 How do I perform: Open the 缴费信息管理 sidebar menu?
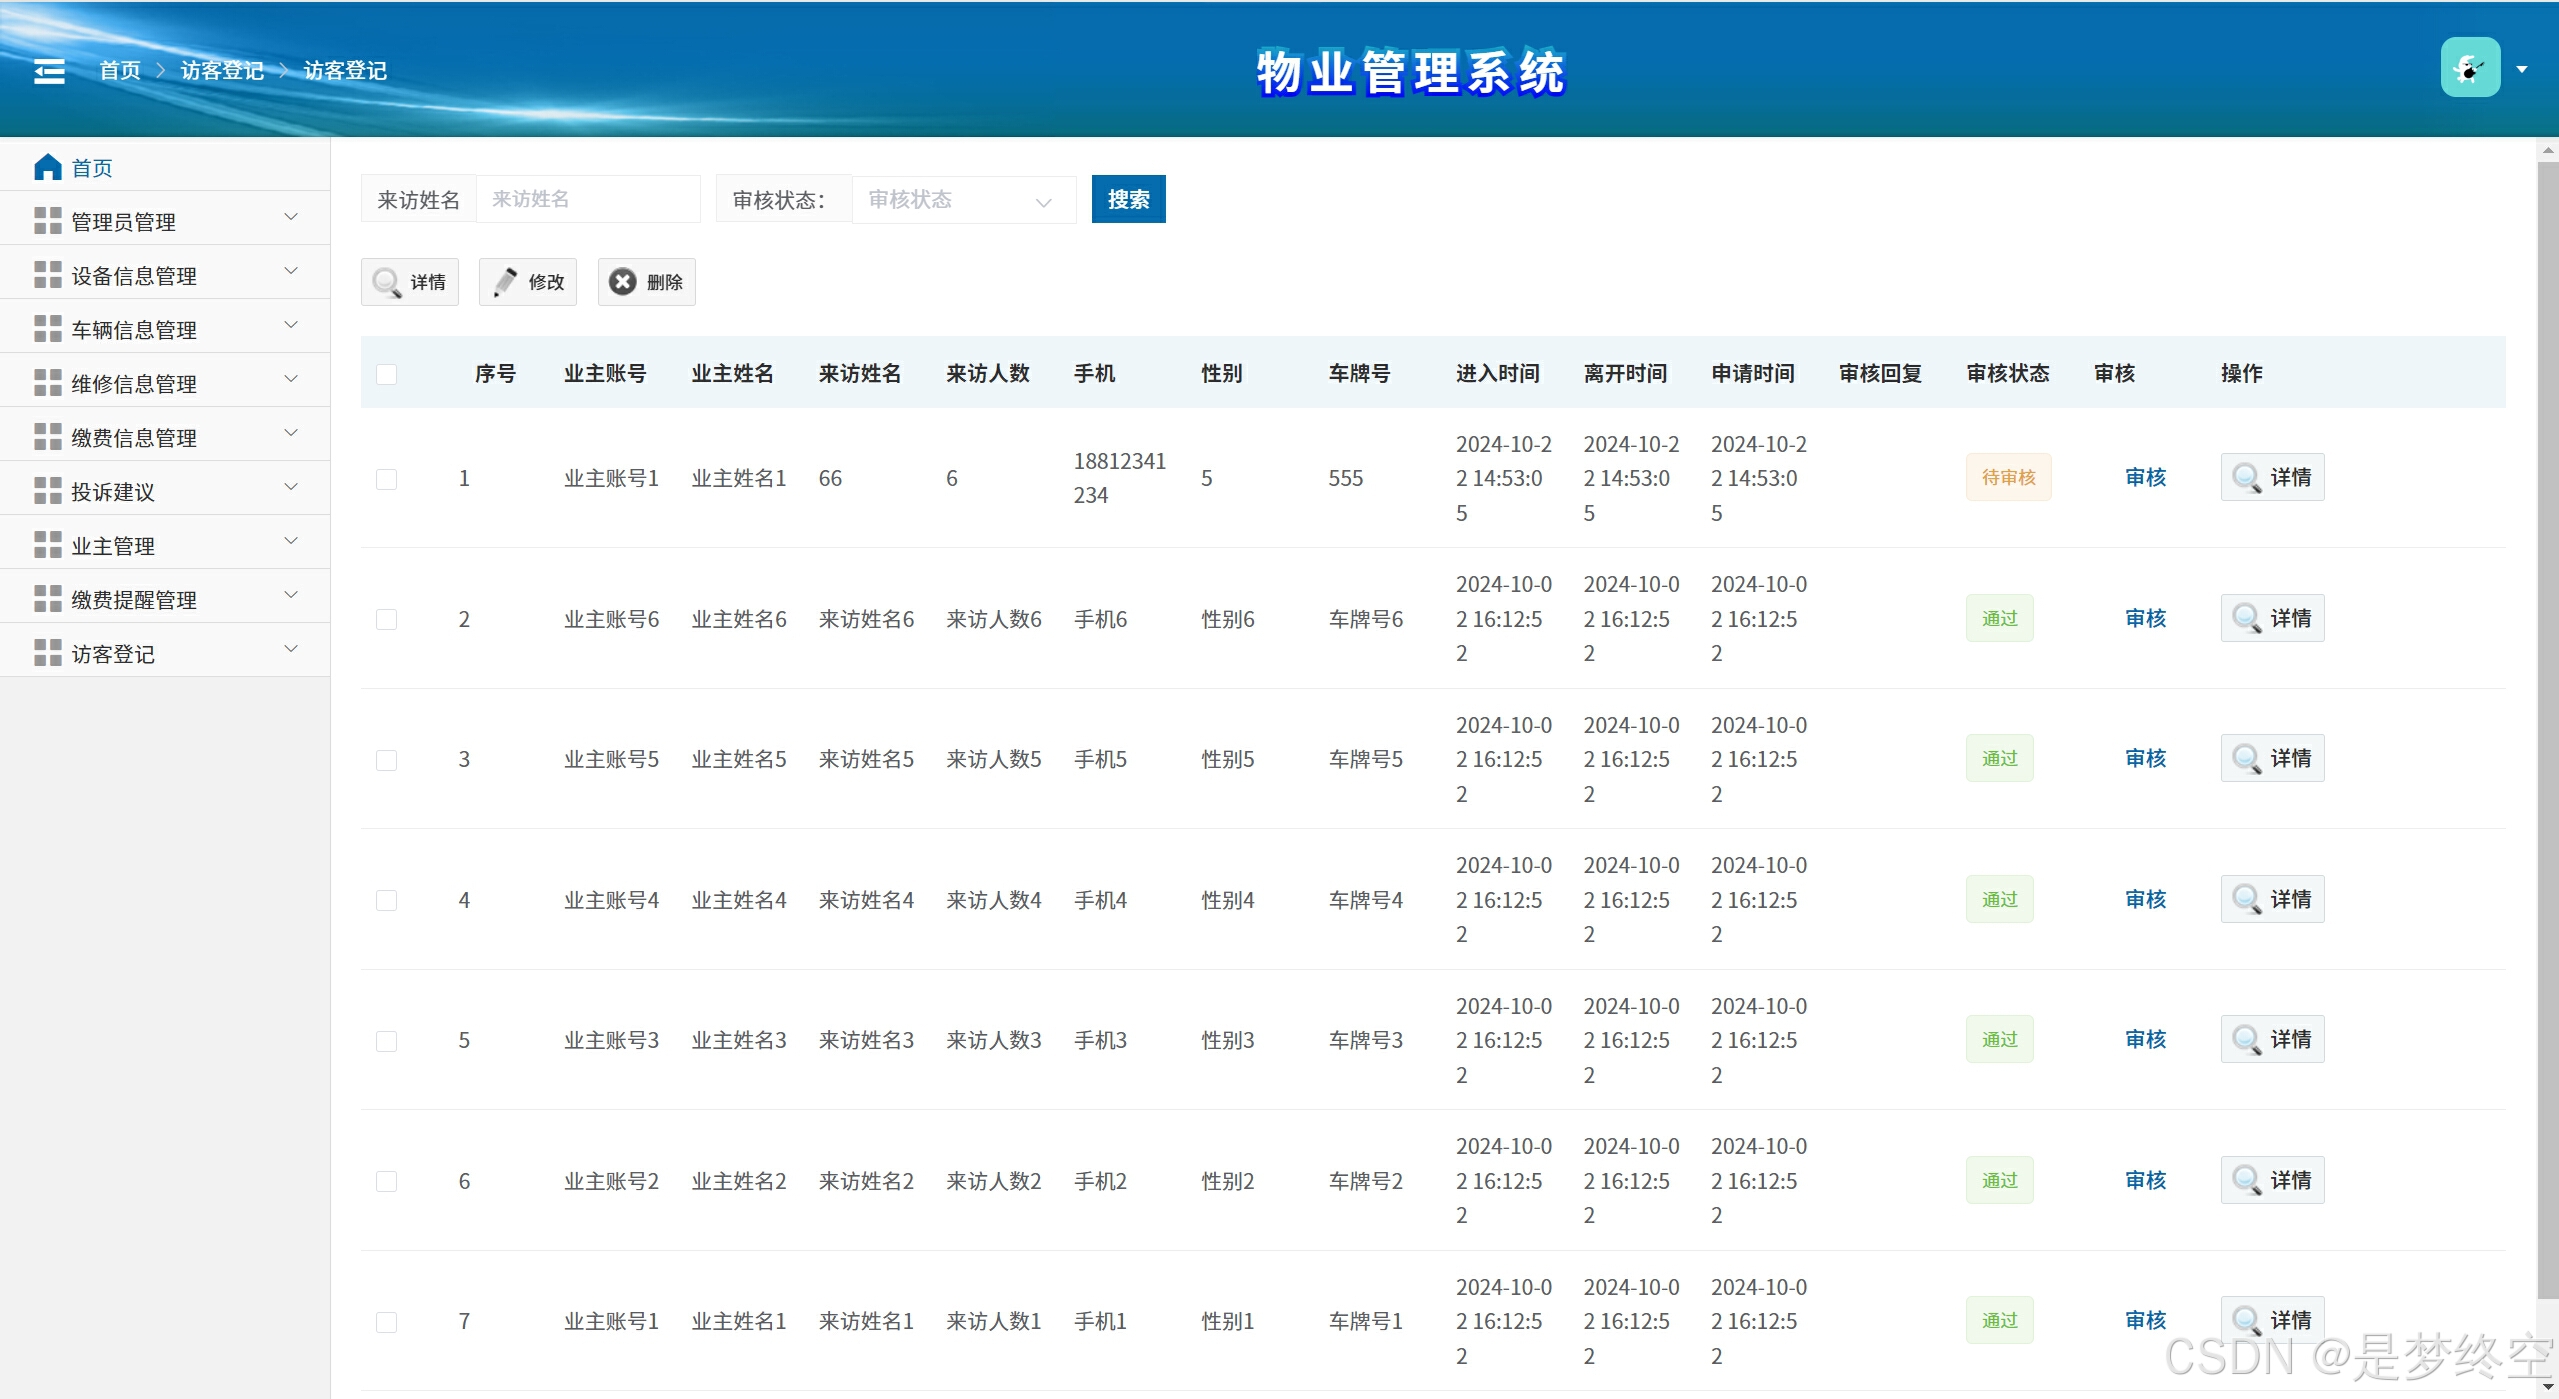[134, 437]
